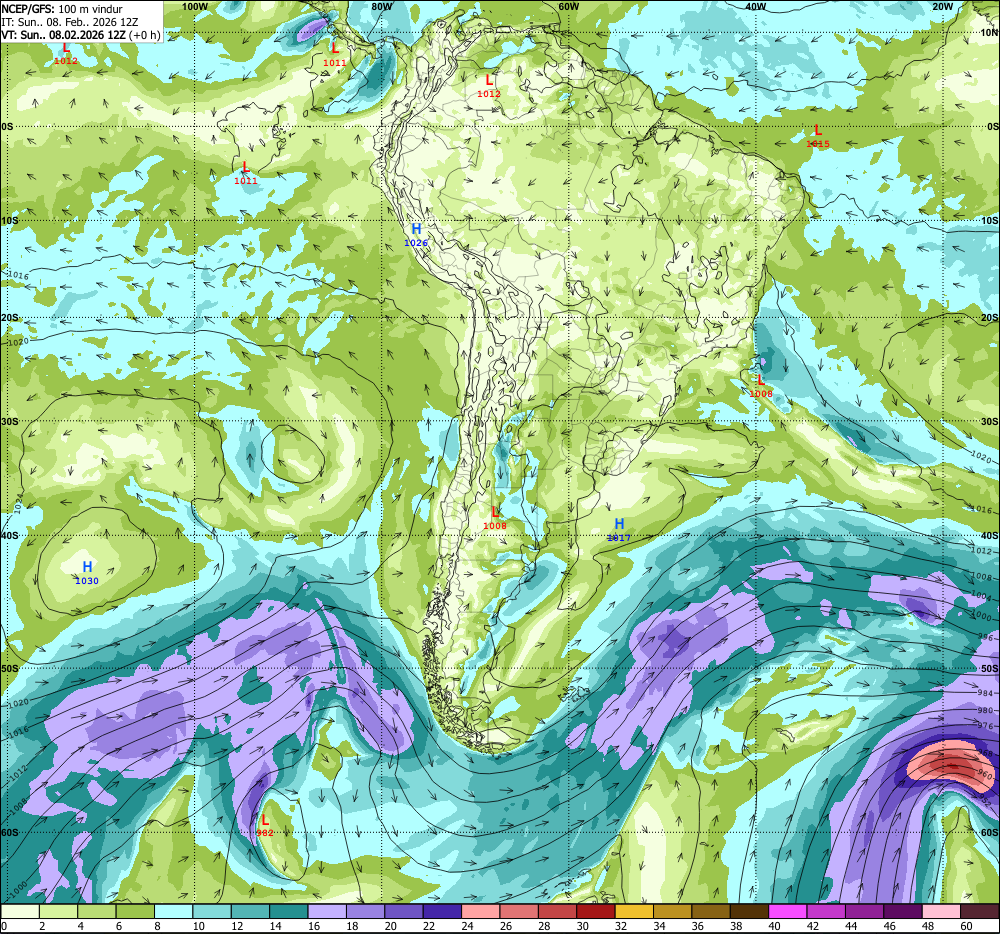
Task: Select the 22–24 dark blue legend swatch
Action: click(x=443, y=912)
